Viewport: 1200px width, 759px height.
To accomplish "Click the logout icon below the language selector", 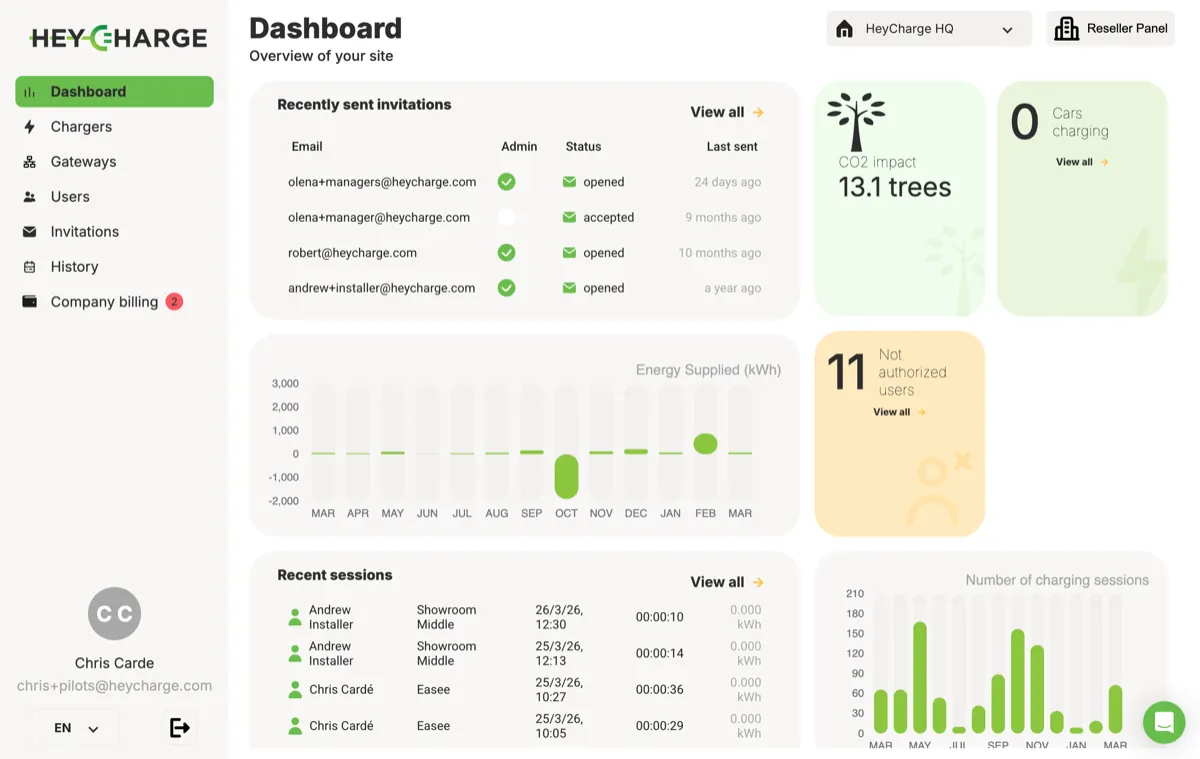I will tap(180, 728).
